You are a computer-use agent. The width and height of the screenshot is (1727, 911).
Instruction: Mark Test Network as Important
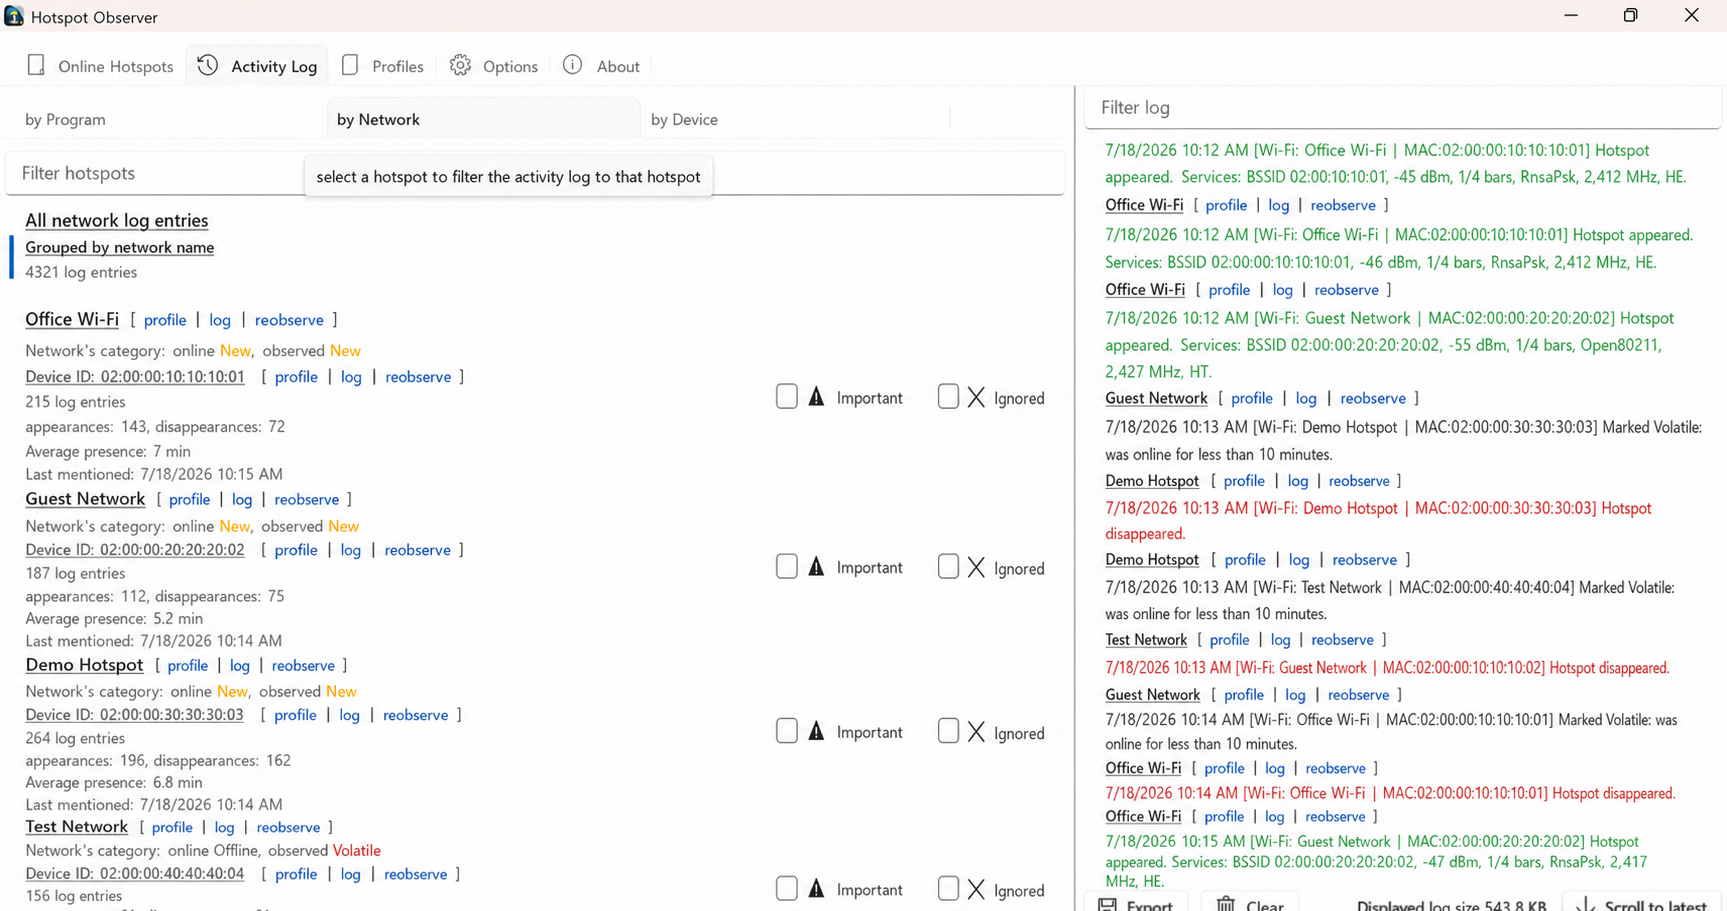(787, 889)
